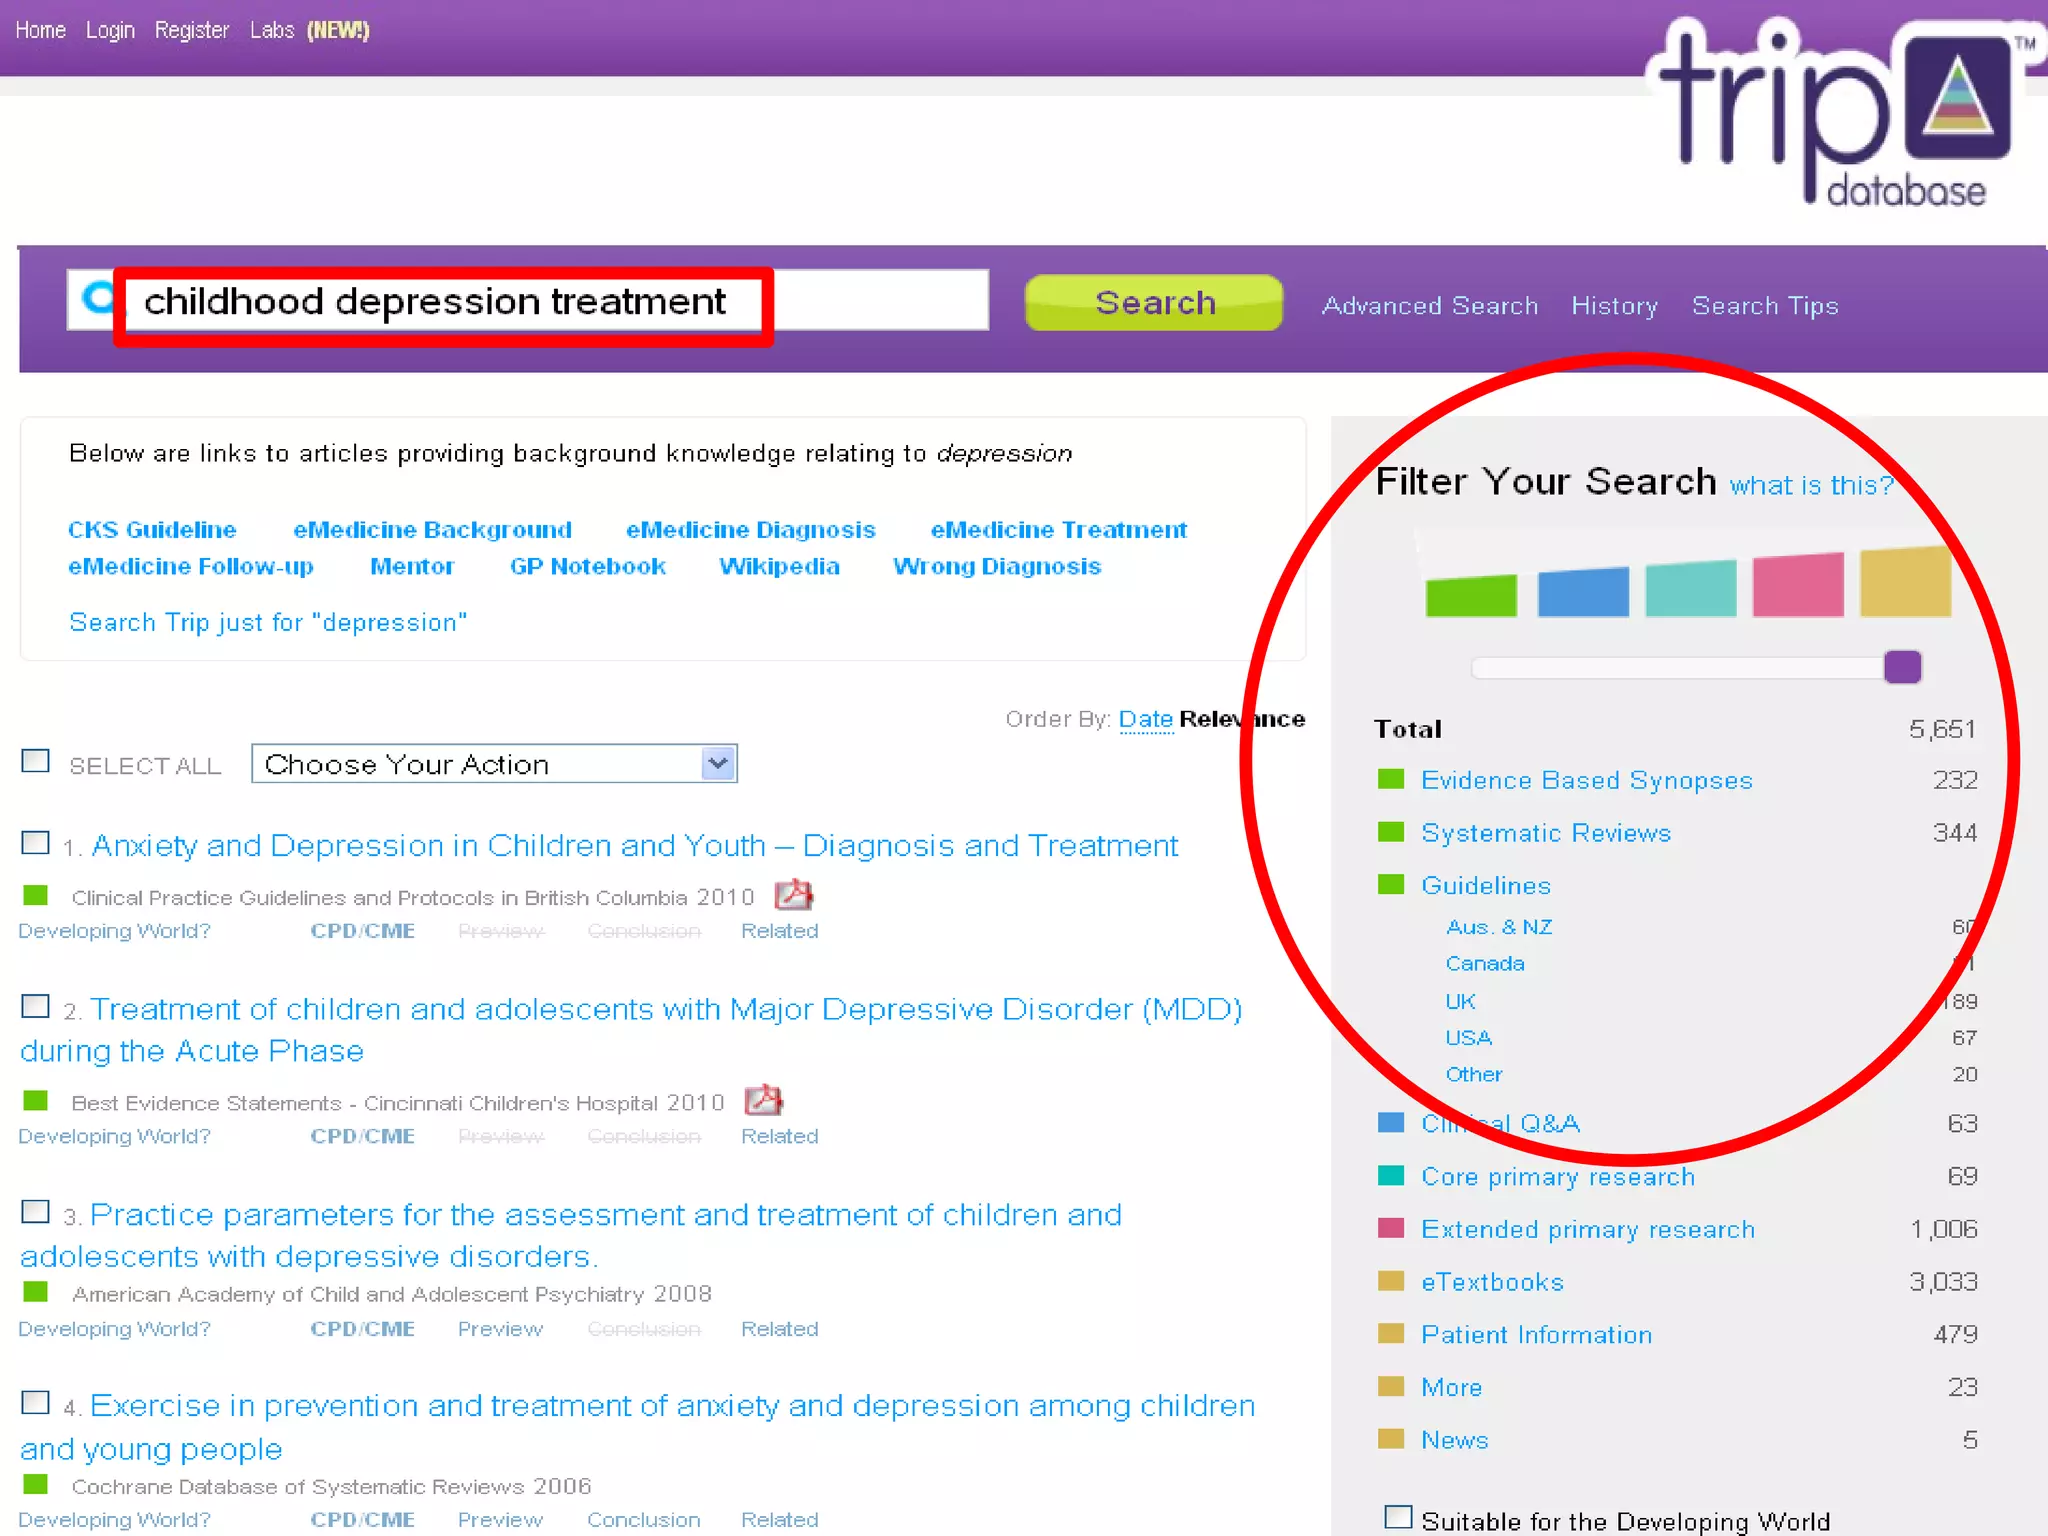Expand the Guidelines filter category
Viewport: 2048px width, 1536px height.
[x=1485, y=885]
